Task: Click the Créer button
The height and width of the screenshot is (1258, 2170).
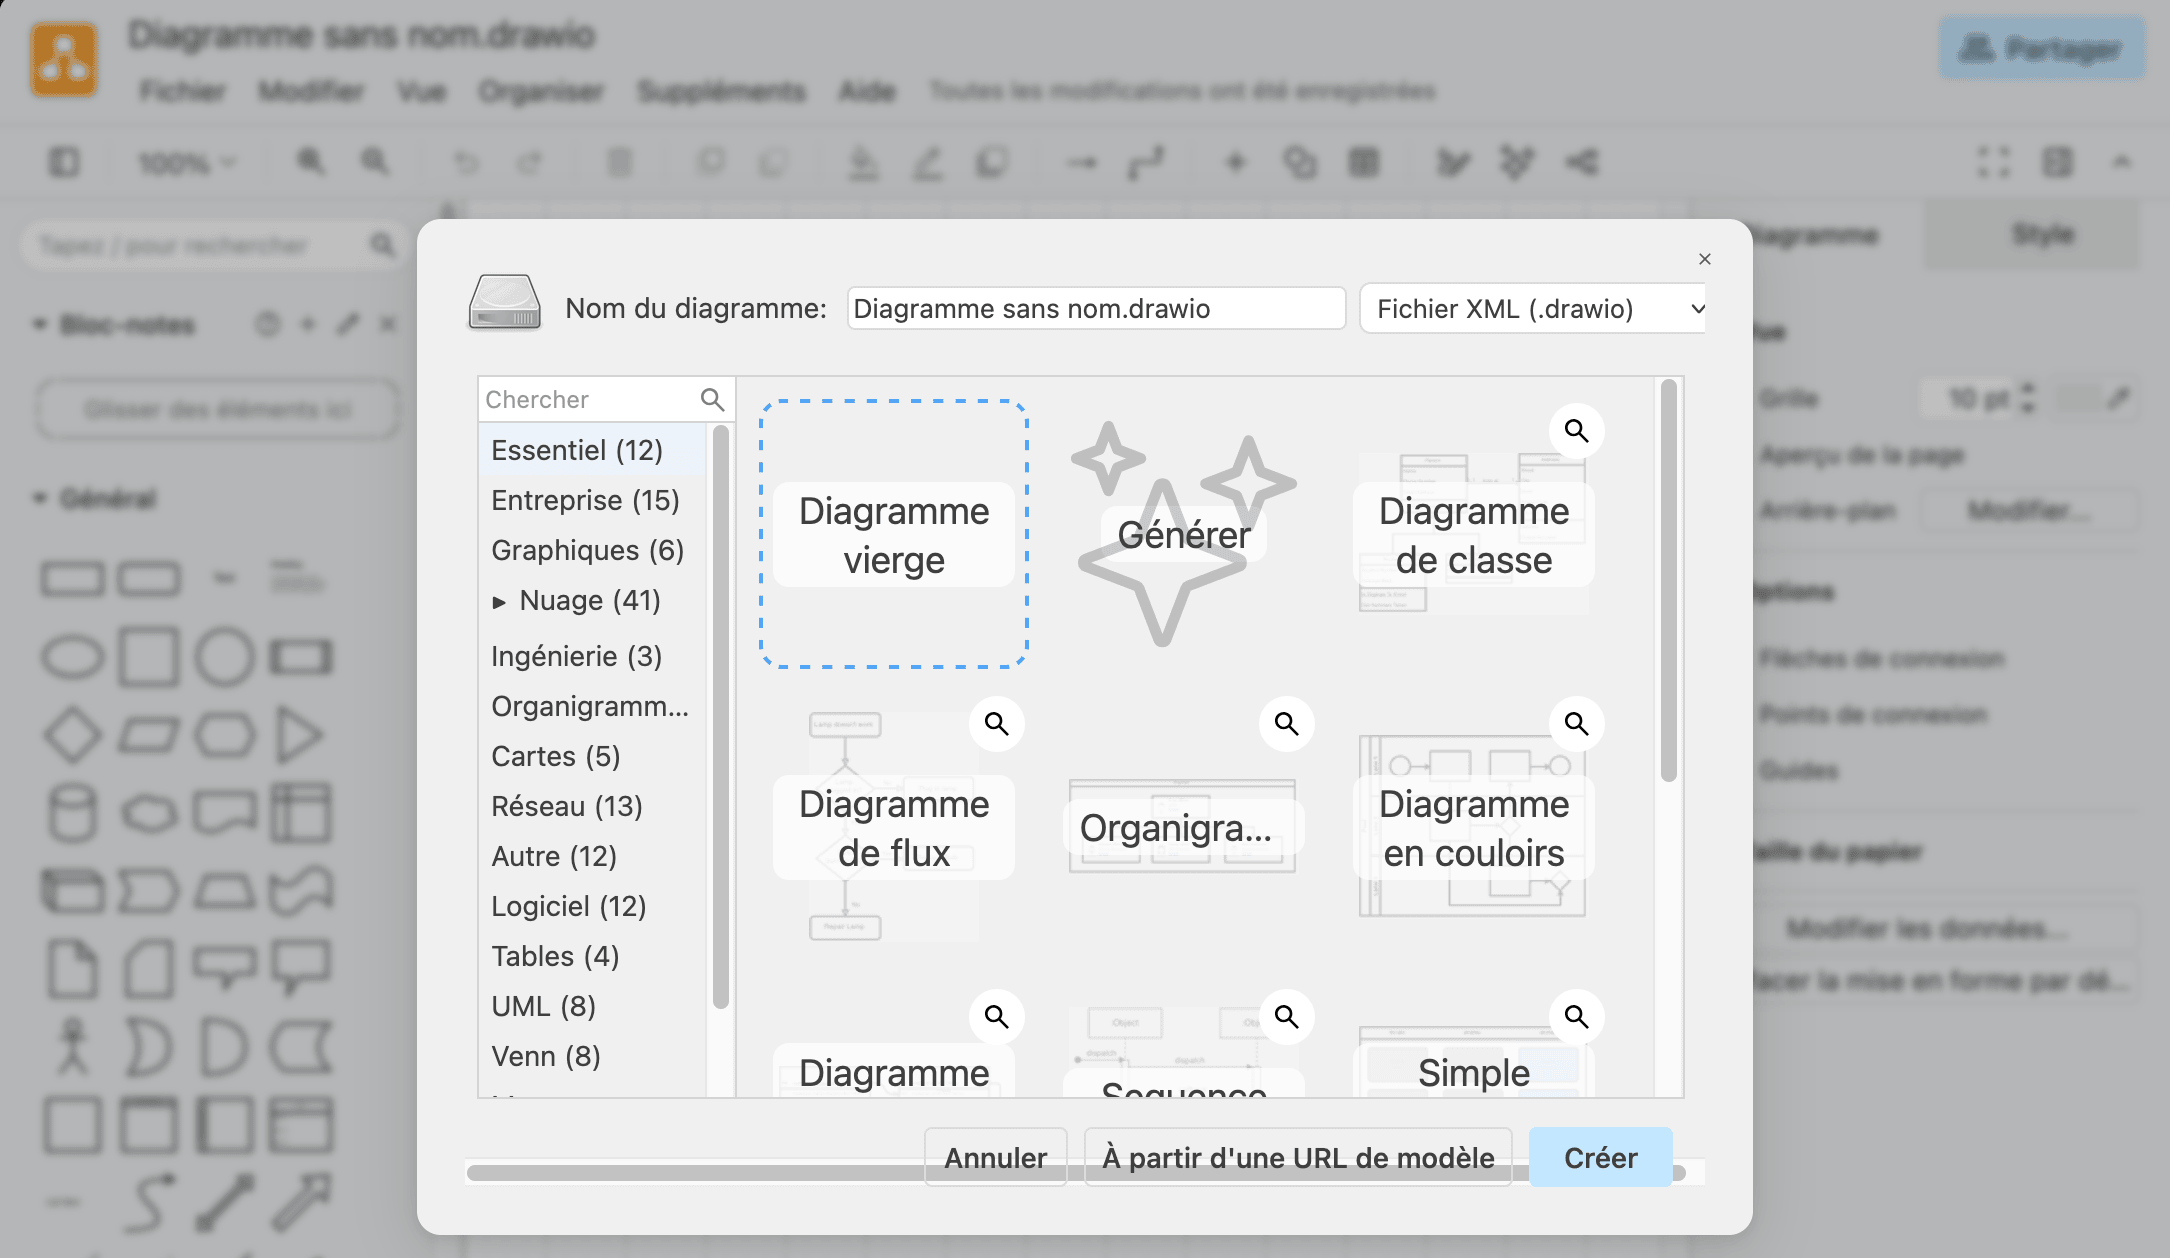Action: (x=1600, y=1158)
